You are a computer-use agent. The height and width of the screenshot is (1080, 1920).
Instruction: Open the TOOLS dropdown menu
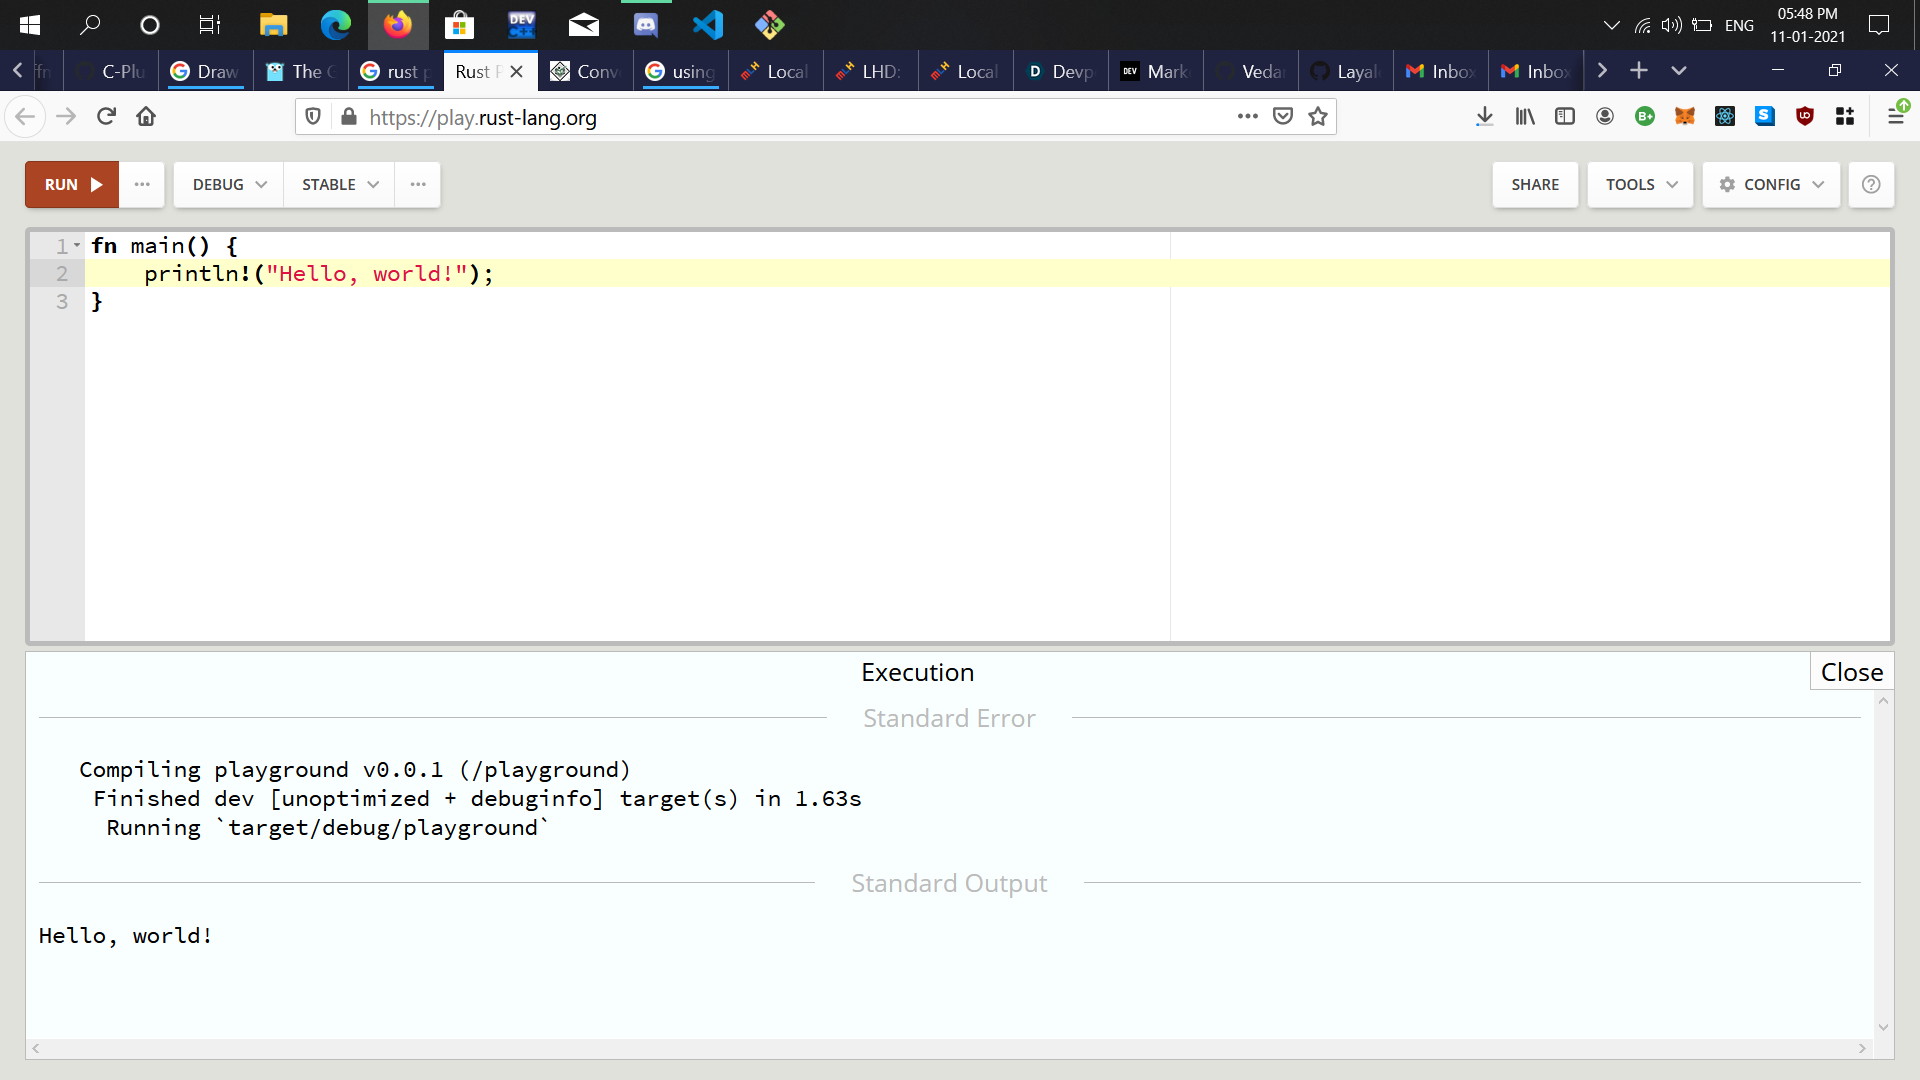(1641, 185)
